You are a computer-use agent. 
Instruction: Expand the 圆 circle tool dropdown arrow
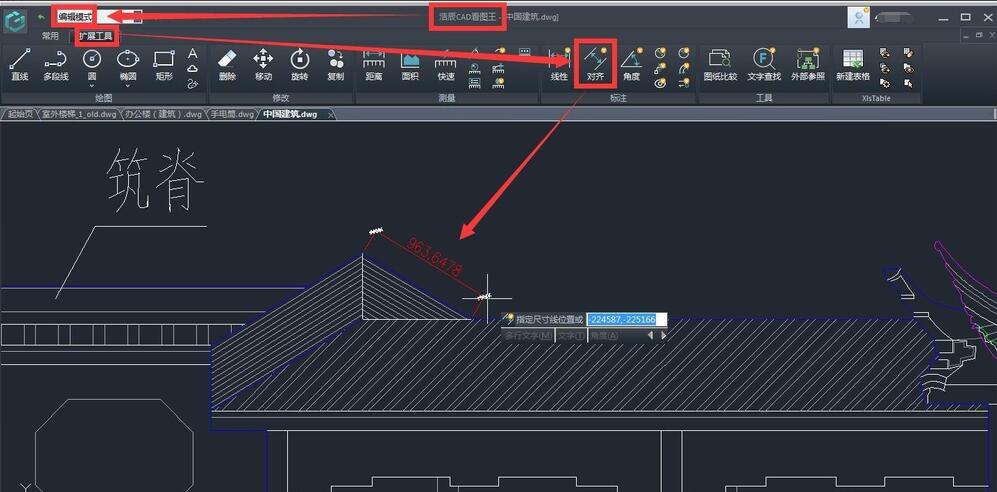click(92, 86)
